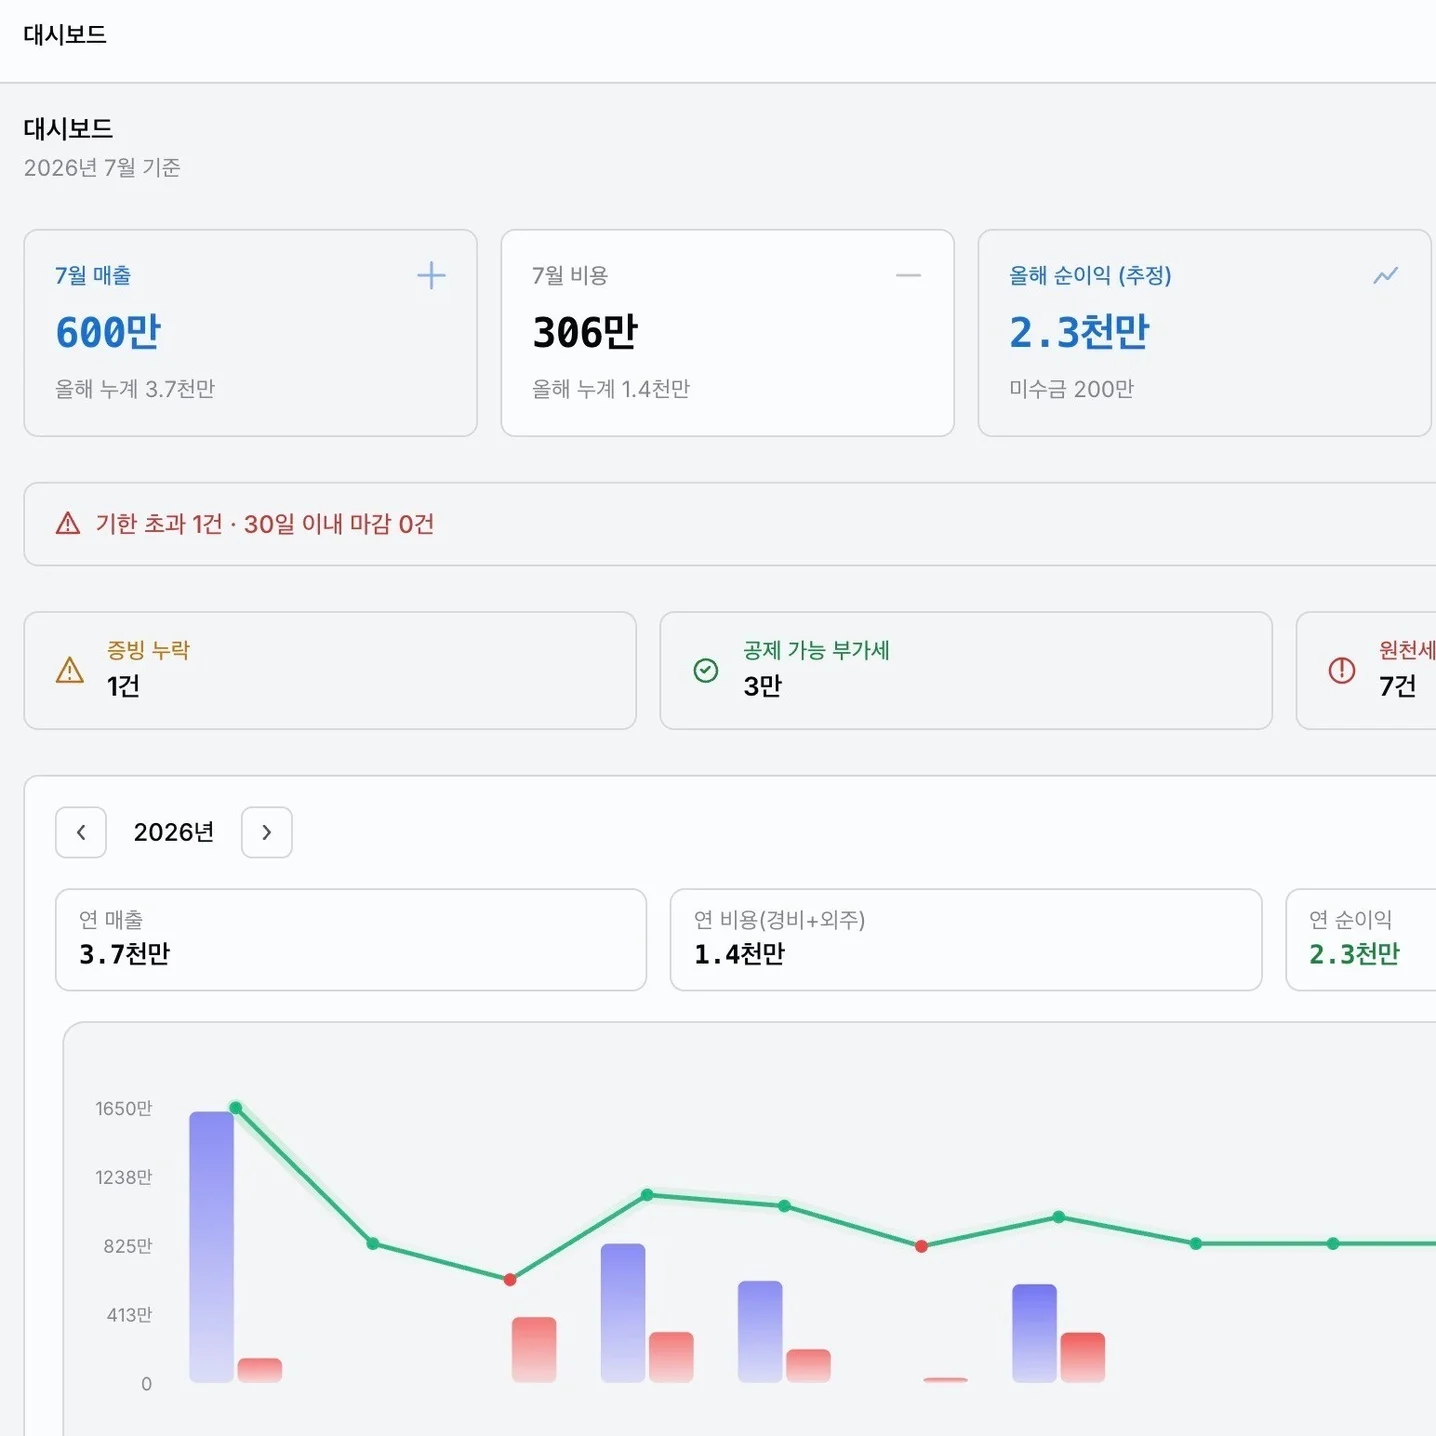Image resolution: width=1436 pixels, height=1436 pixels.
Task: Click the 413만 axis label
Action: pos(130,1315)
